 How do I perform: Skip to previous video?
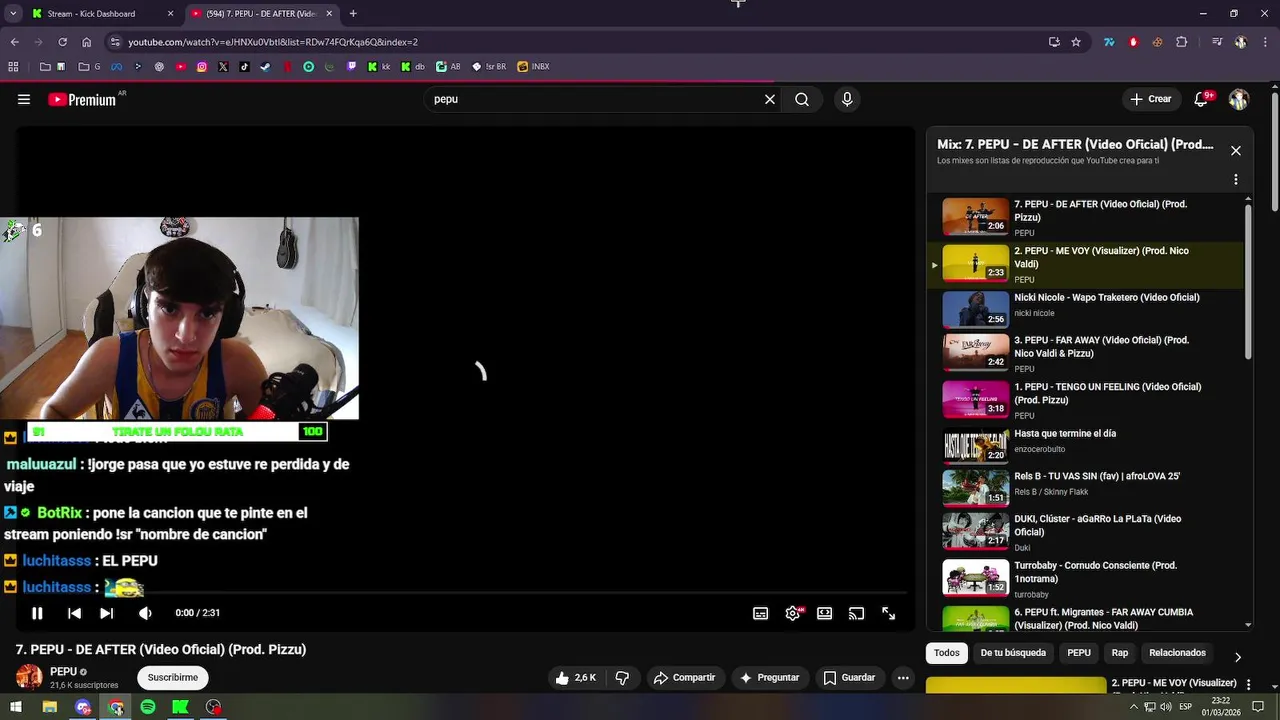74,613
